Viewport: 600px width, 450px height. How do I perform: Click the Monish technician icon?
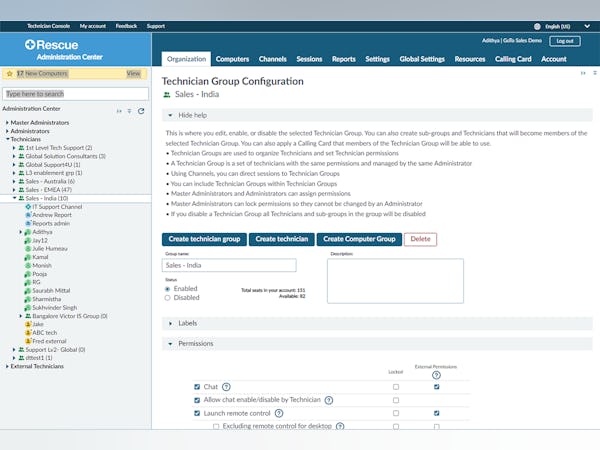tap(28, 266)
